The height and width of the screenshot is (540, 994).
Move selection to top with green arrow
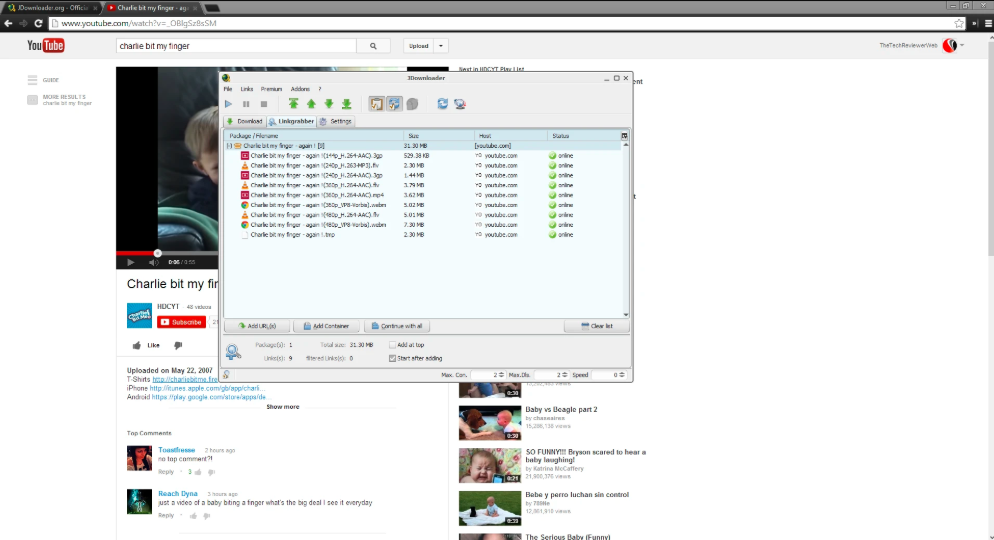point(293,104)
